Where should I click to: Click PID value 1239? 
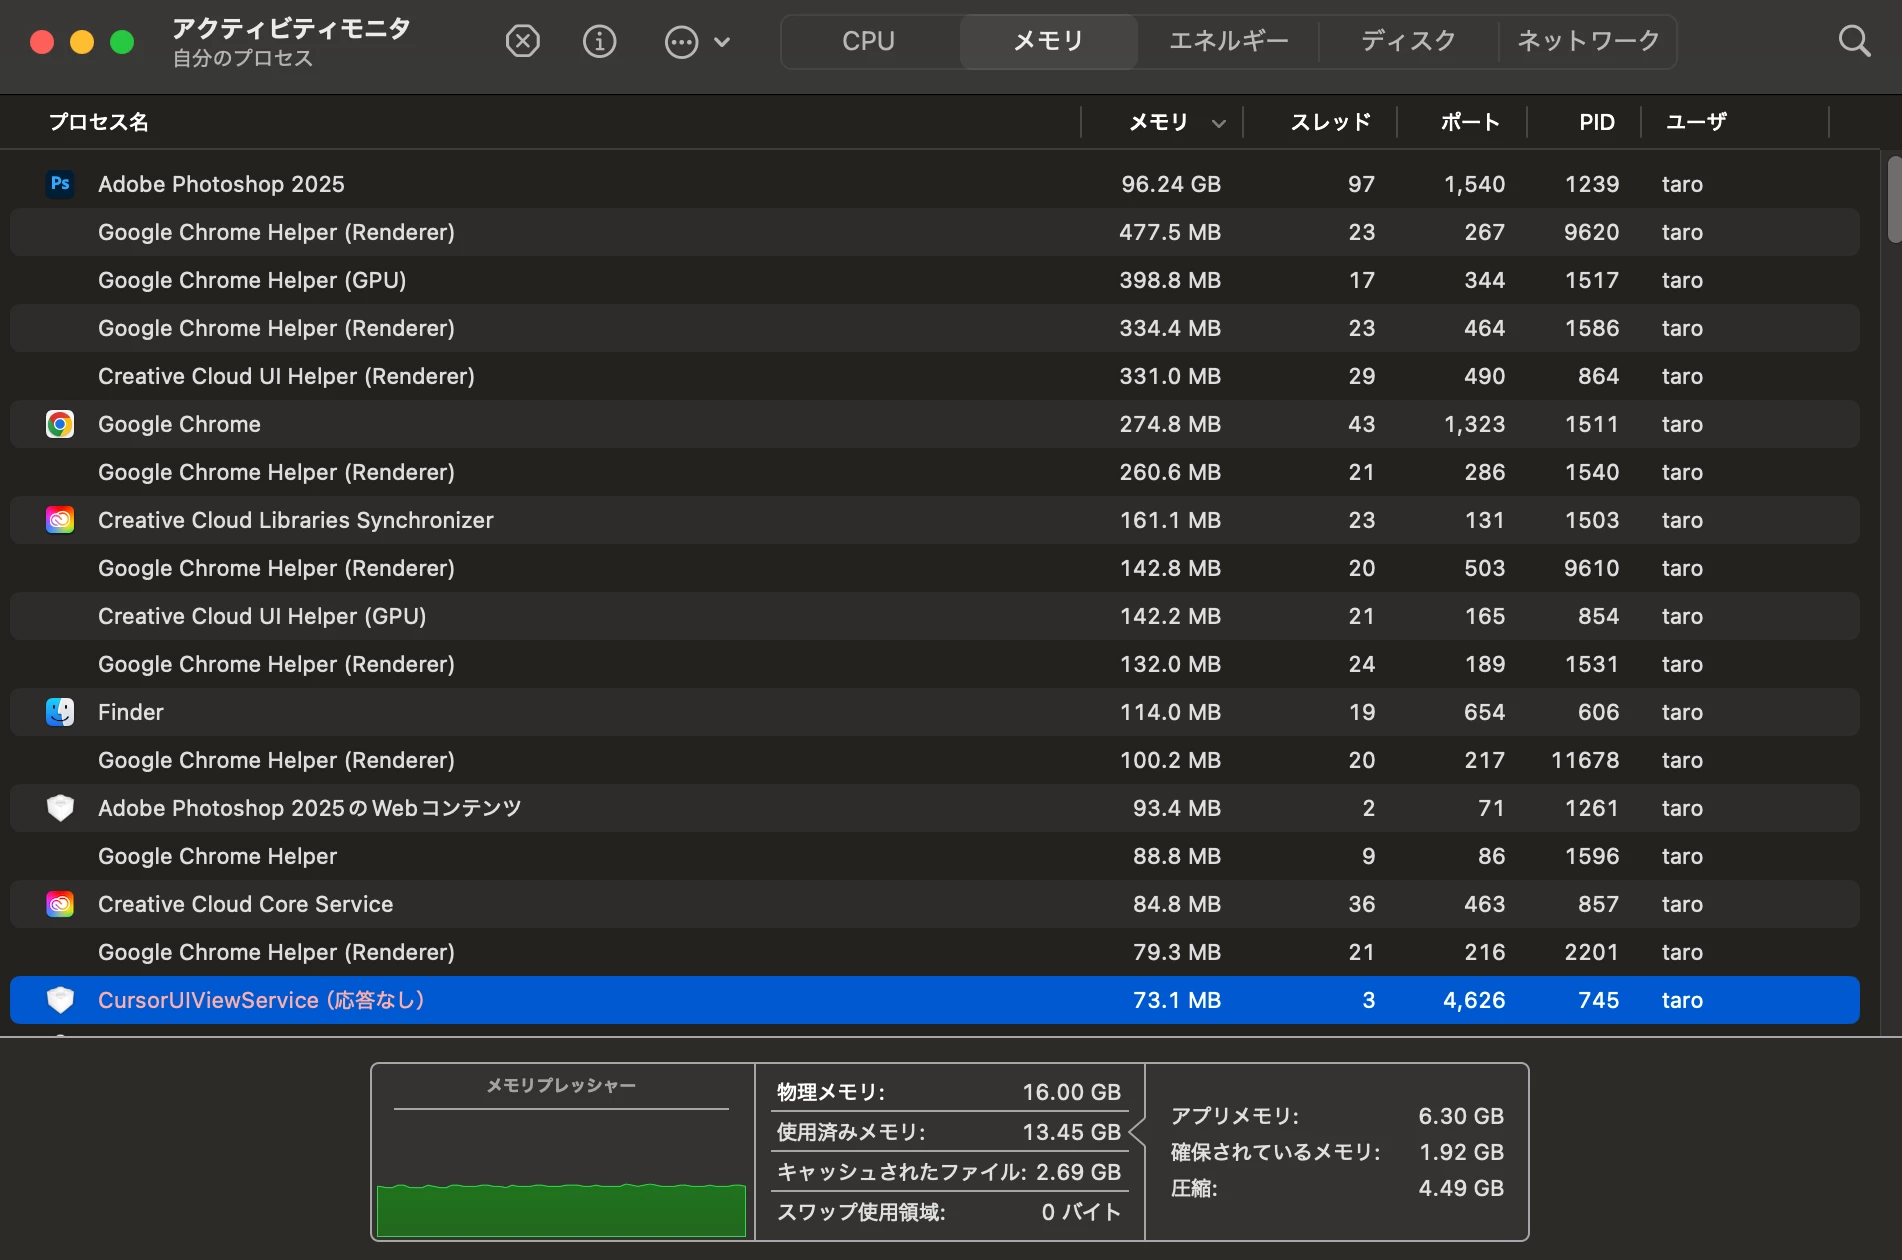(1592, 184)
